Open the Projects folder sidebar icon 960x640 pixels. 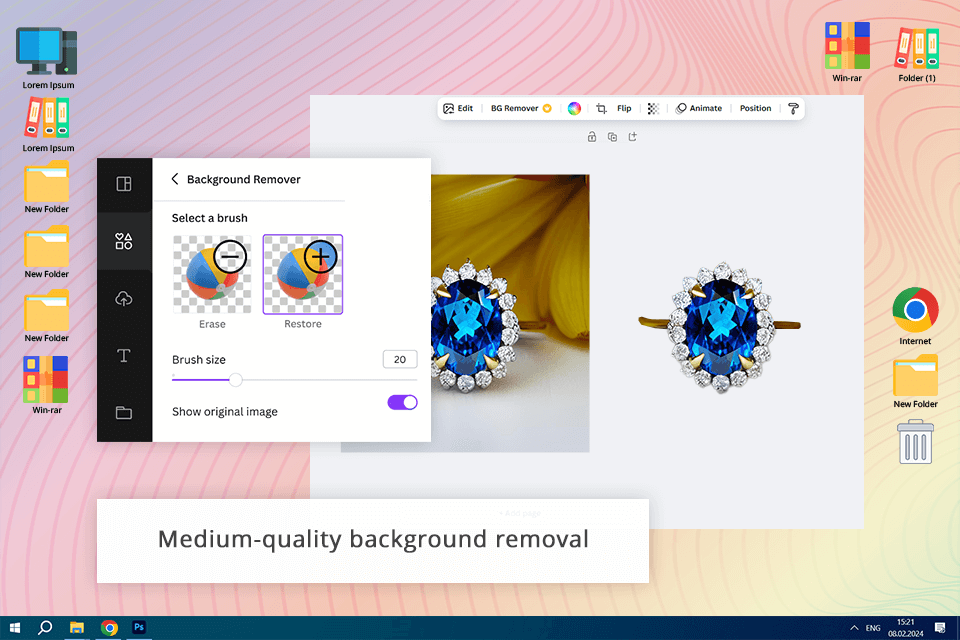(124, 413)
